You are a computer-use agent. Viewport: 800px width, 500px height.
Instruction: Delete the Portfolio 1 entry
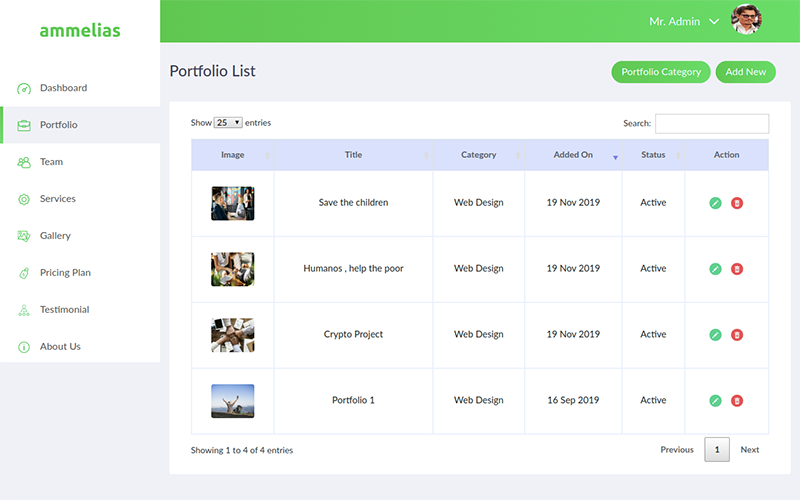[737, 401]
